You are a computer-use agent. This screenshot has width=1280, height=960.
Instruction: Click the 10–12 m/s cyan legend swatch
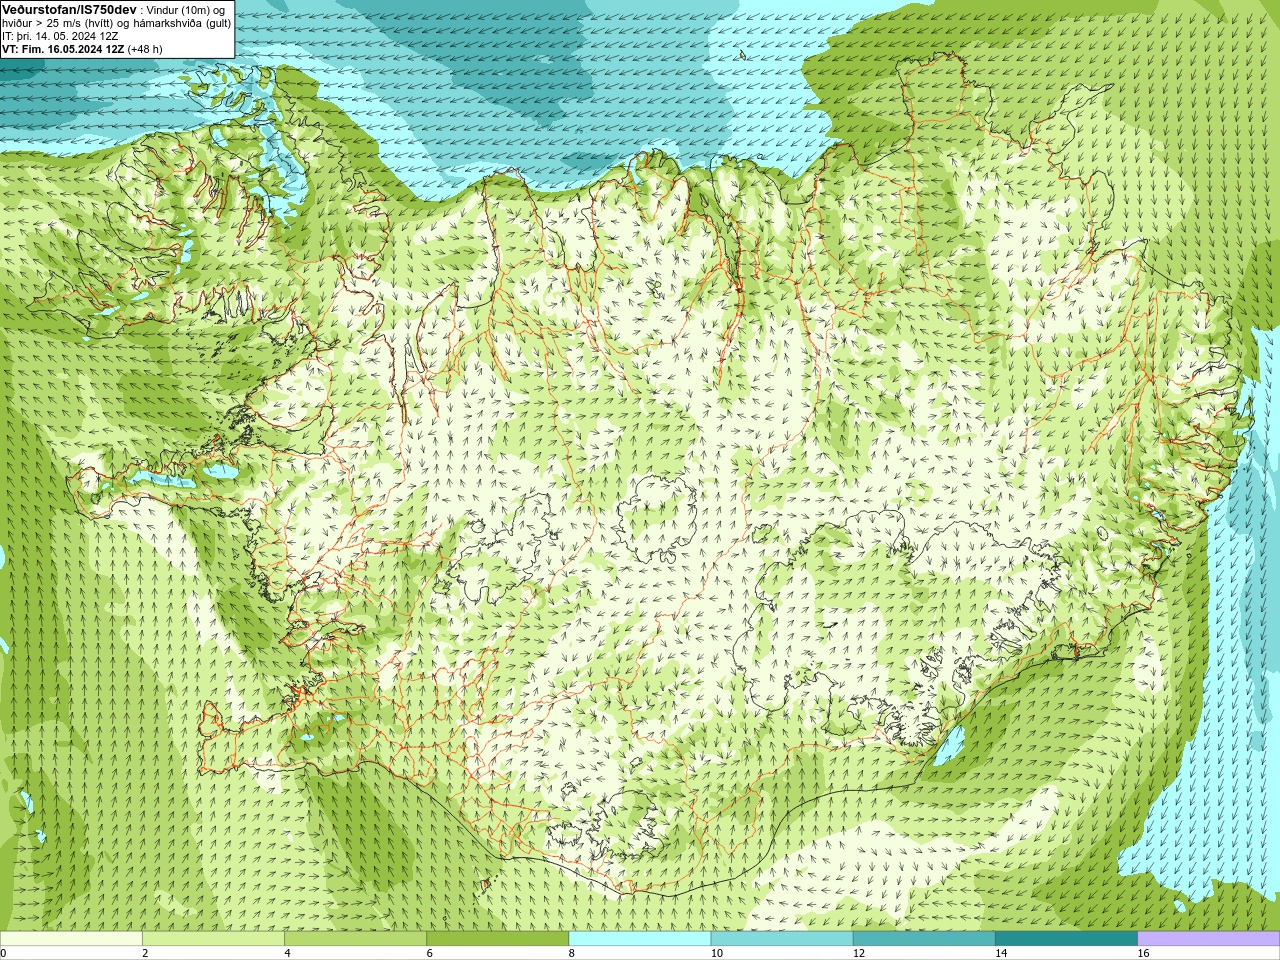tap(782, 939)
